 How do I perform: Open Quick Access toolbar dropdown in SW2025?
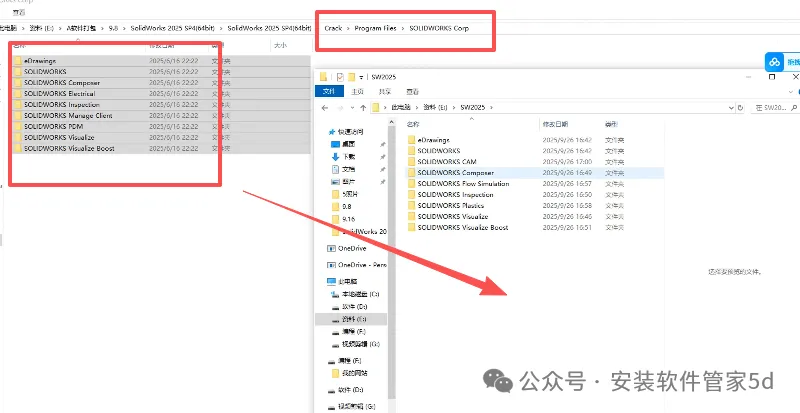pos(361,78)
